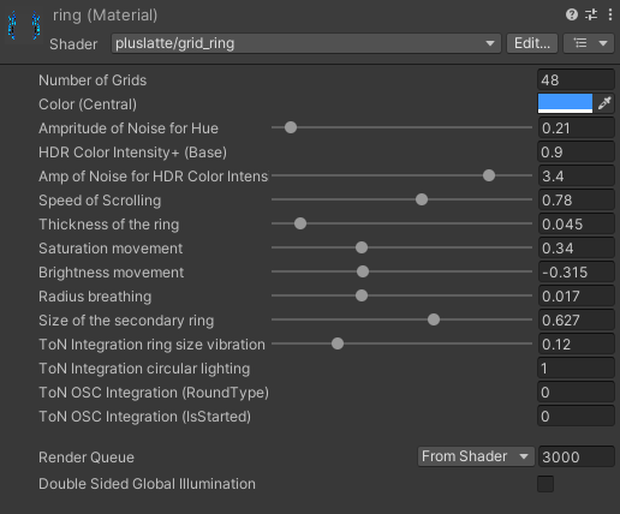620x514 pixels.
Task: Open the Render Queue From Shader dropdown
Action: tap(476, 457)
